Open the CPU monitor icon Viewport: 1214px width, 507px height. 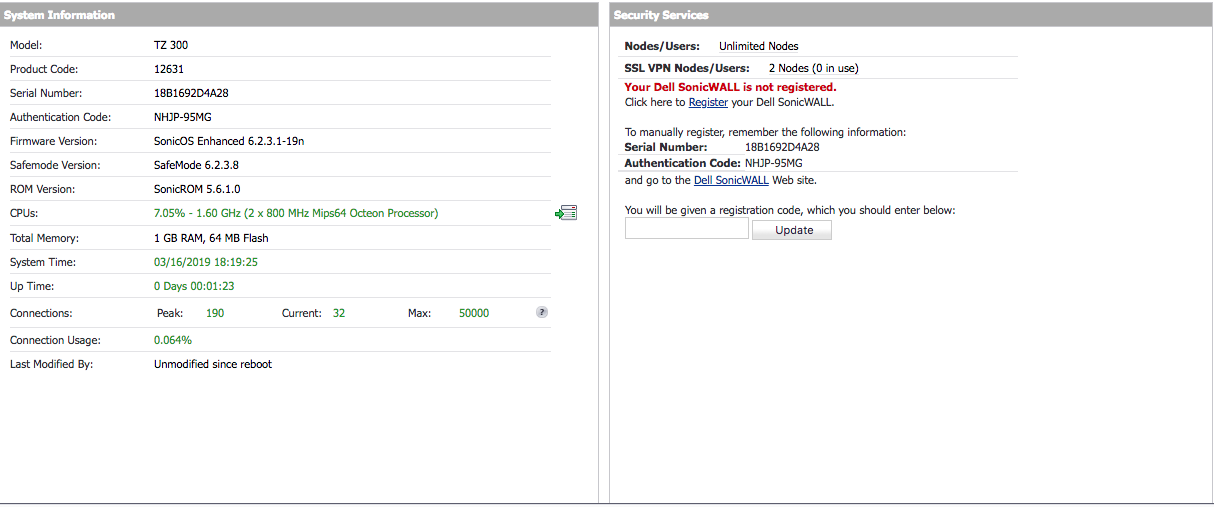566,213
